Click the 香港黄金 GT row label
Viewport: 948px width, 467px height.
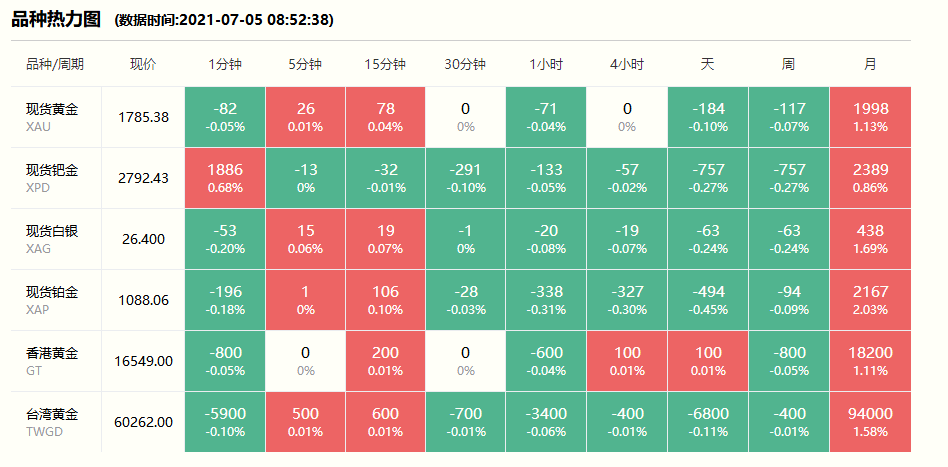coord(52,360)
